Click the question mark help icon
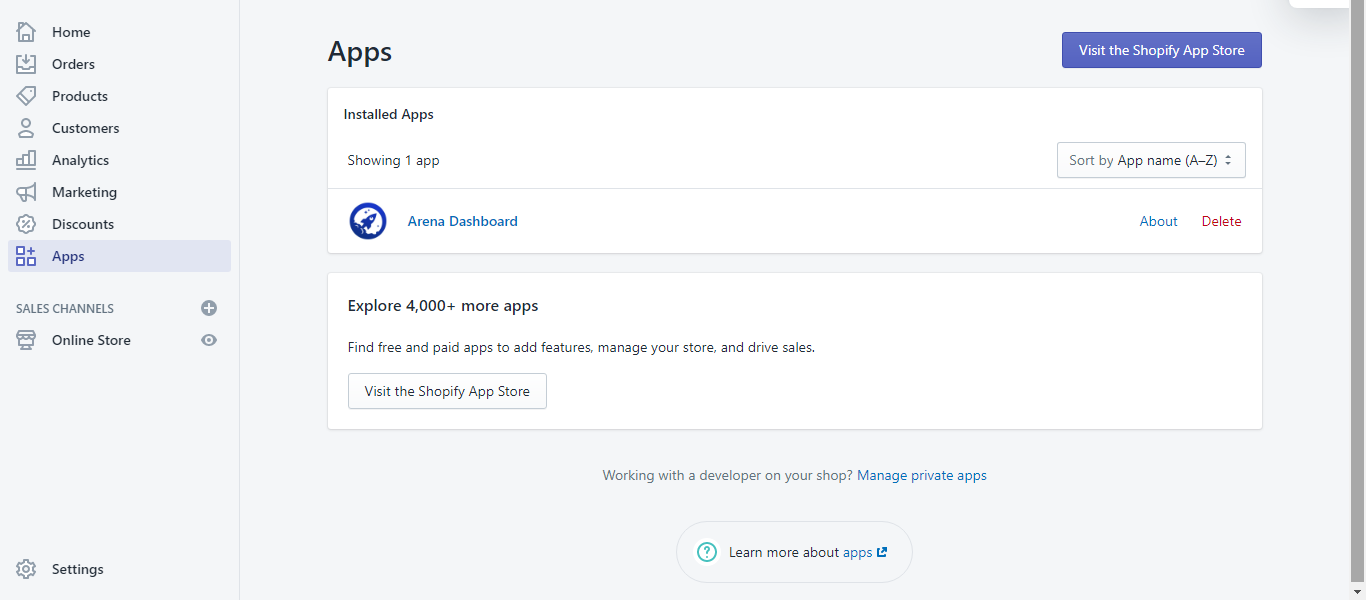The image size is (1366, 600). pos(707,552)
